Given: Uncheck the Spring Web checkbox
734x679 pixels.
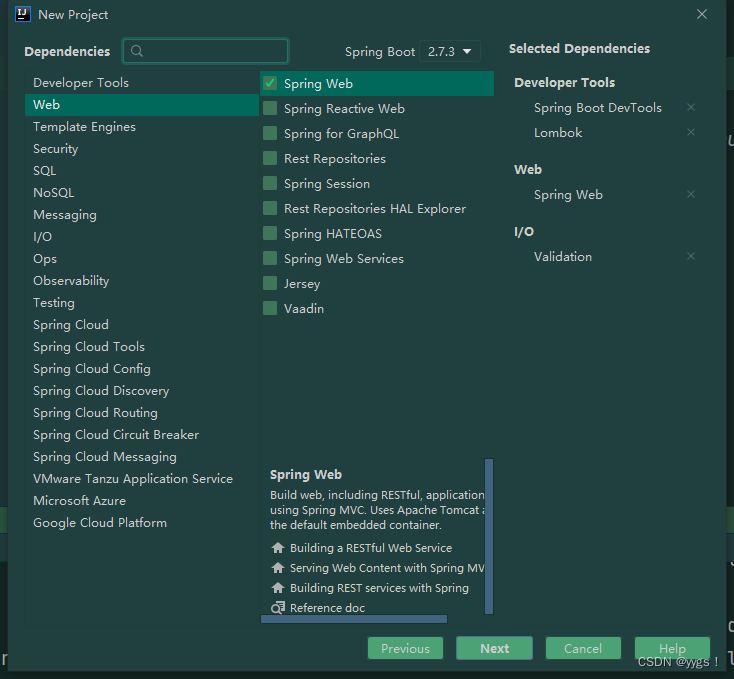Looking at the screenshot, I should pos(270,84).
